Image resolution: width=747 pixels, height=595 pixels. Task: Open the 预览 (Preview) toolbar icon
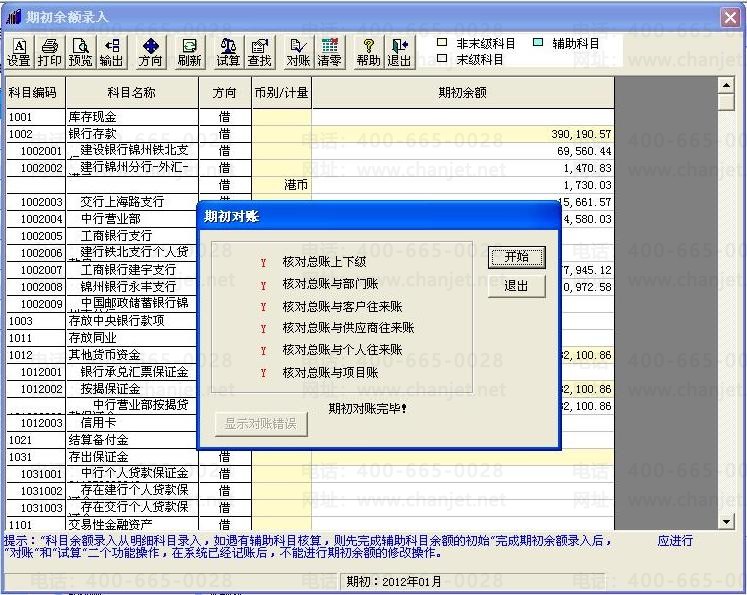coord(80,52)
